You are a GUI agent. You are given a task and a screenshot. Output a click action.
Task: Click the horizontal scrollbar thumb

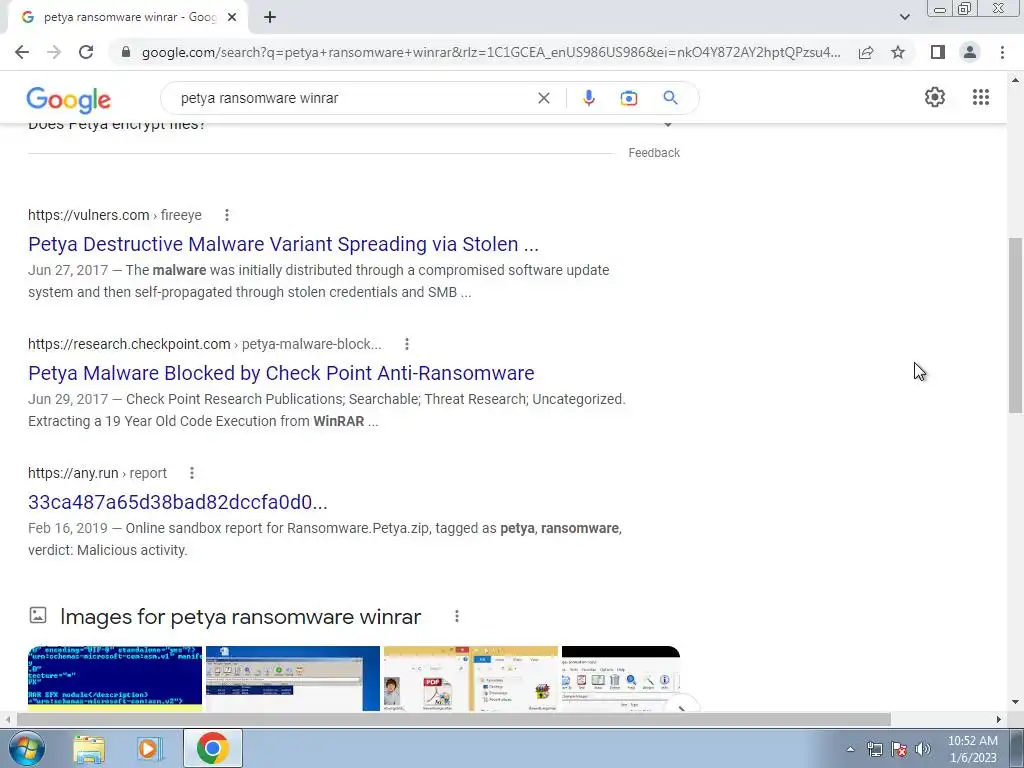click(453, 719)
